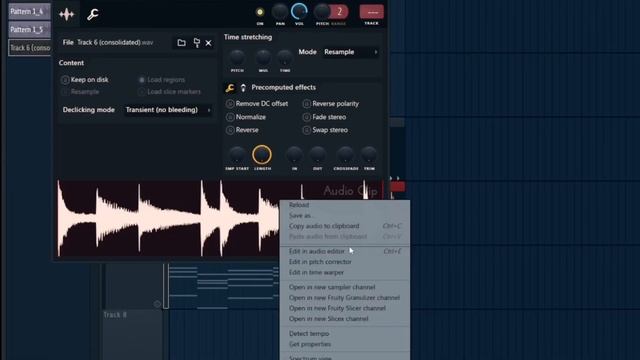Select Track 6 (conso clip in picker
The height and width of the screenshot is (360, 640).
tap(30, 48)
